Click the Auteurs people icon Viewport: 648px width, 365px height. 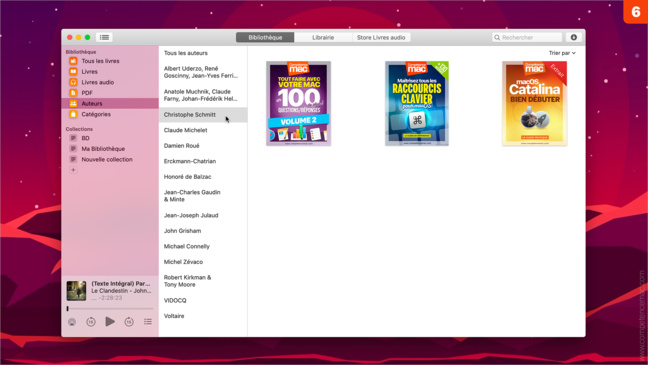point(73,103)
